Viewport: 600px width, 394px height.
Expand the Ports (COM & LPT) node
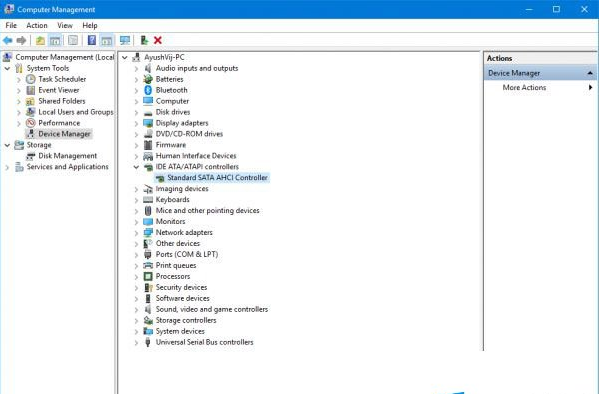136,255
